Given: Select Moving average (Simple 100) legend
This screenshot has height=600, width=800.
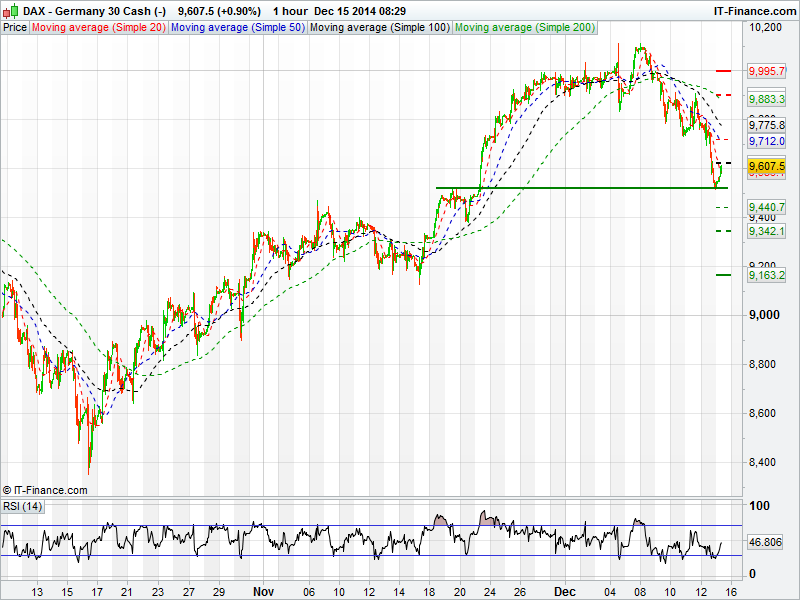Looking at the screenshot, I should point(379,28).
